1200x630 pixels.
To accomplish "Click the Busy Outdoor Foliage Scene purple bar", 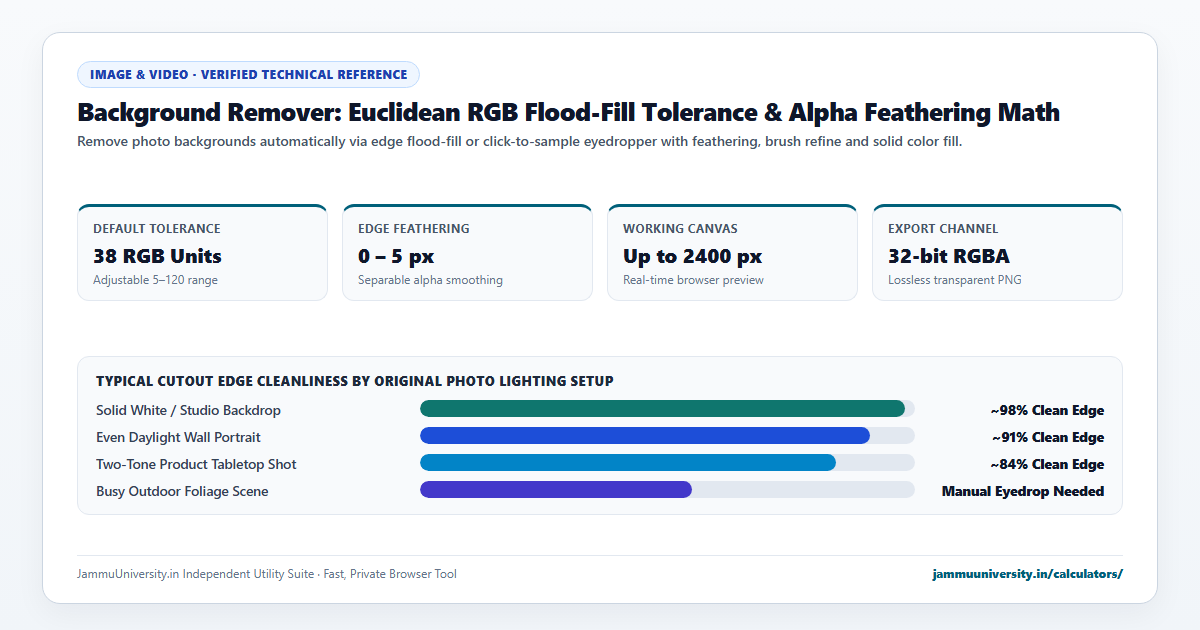I will [556, 489].
